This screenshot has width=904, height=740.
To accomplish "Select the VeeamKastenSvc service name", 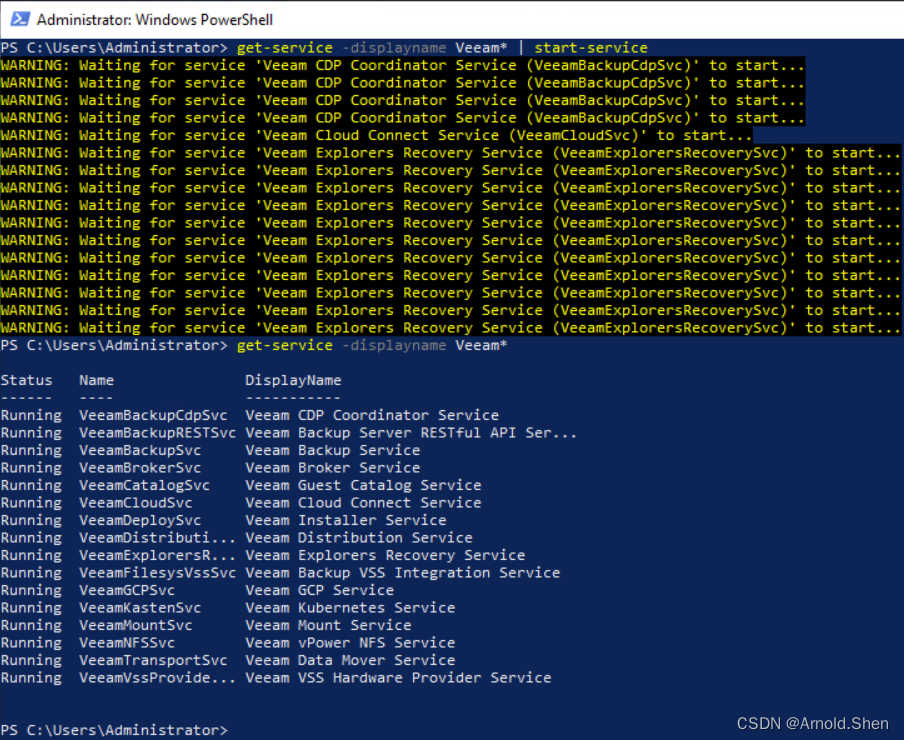I will 140,607.
